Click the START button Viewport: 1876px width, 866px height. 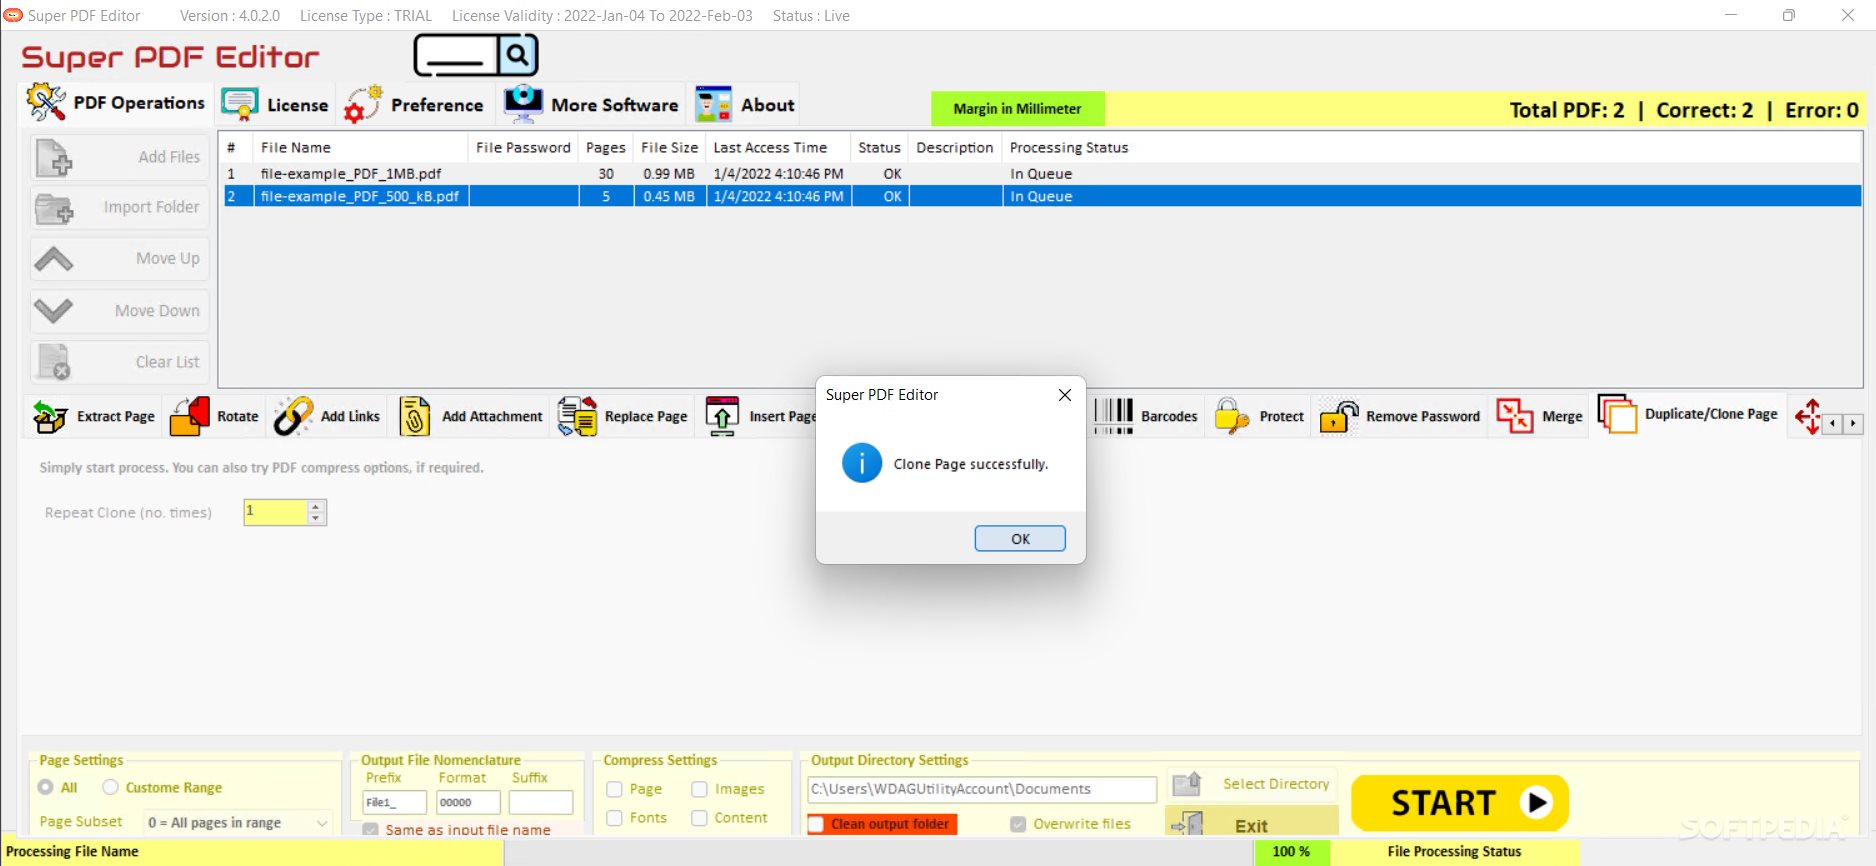click(x=1460, y=802)
